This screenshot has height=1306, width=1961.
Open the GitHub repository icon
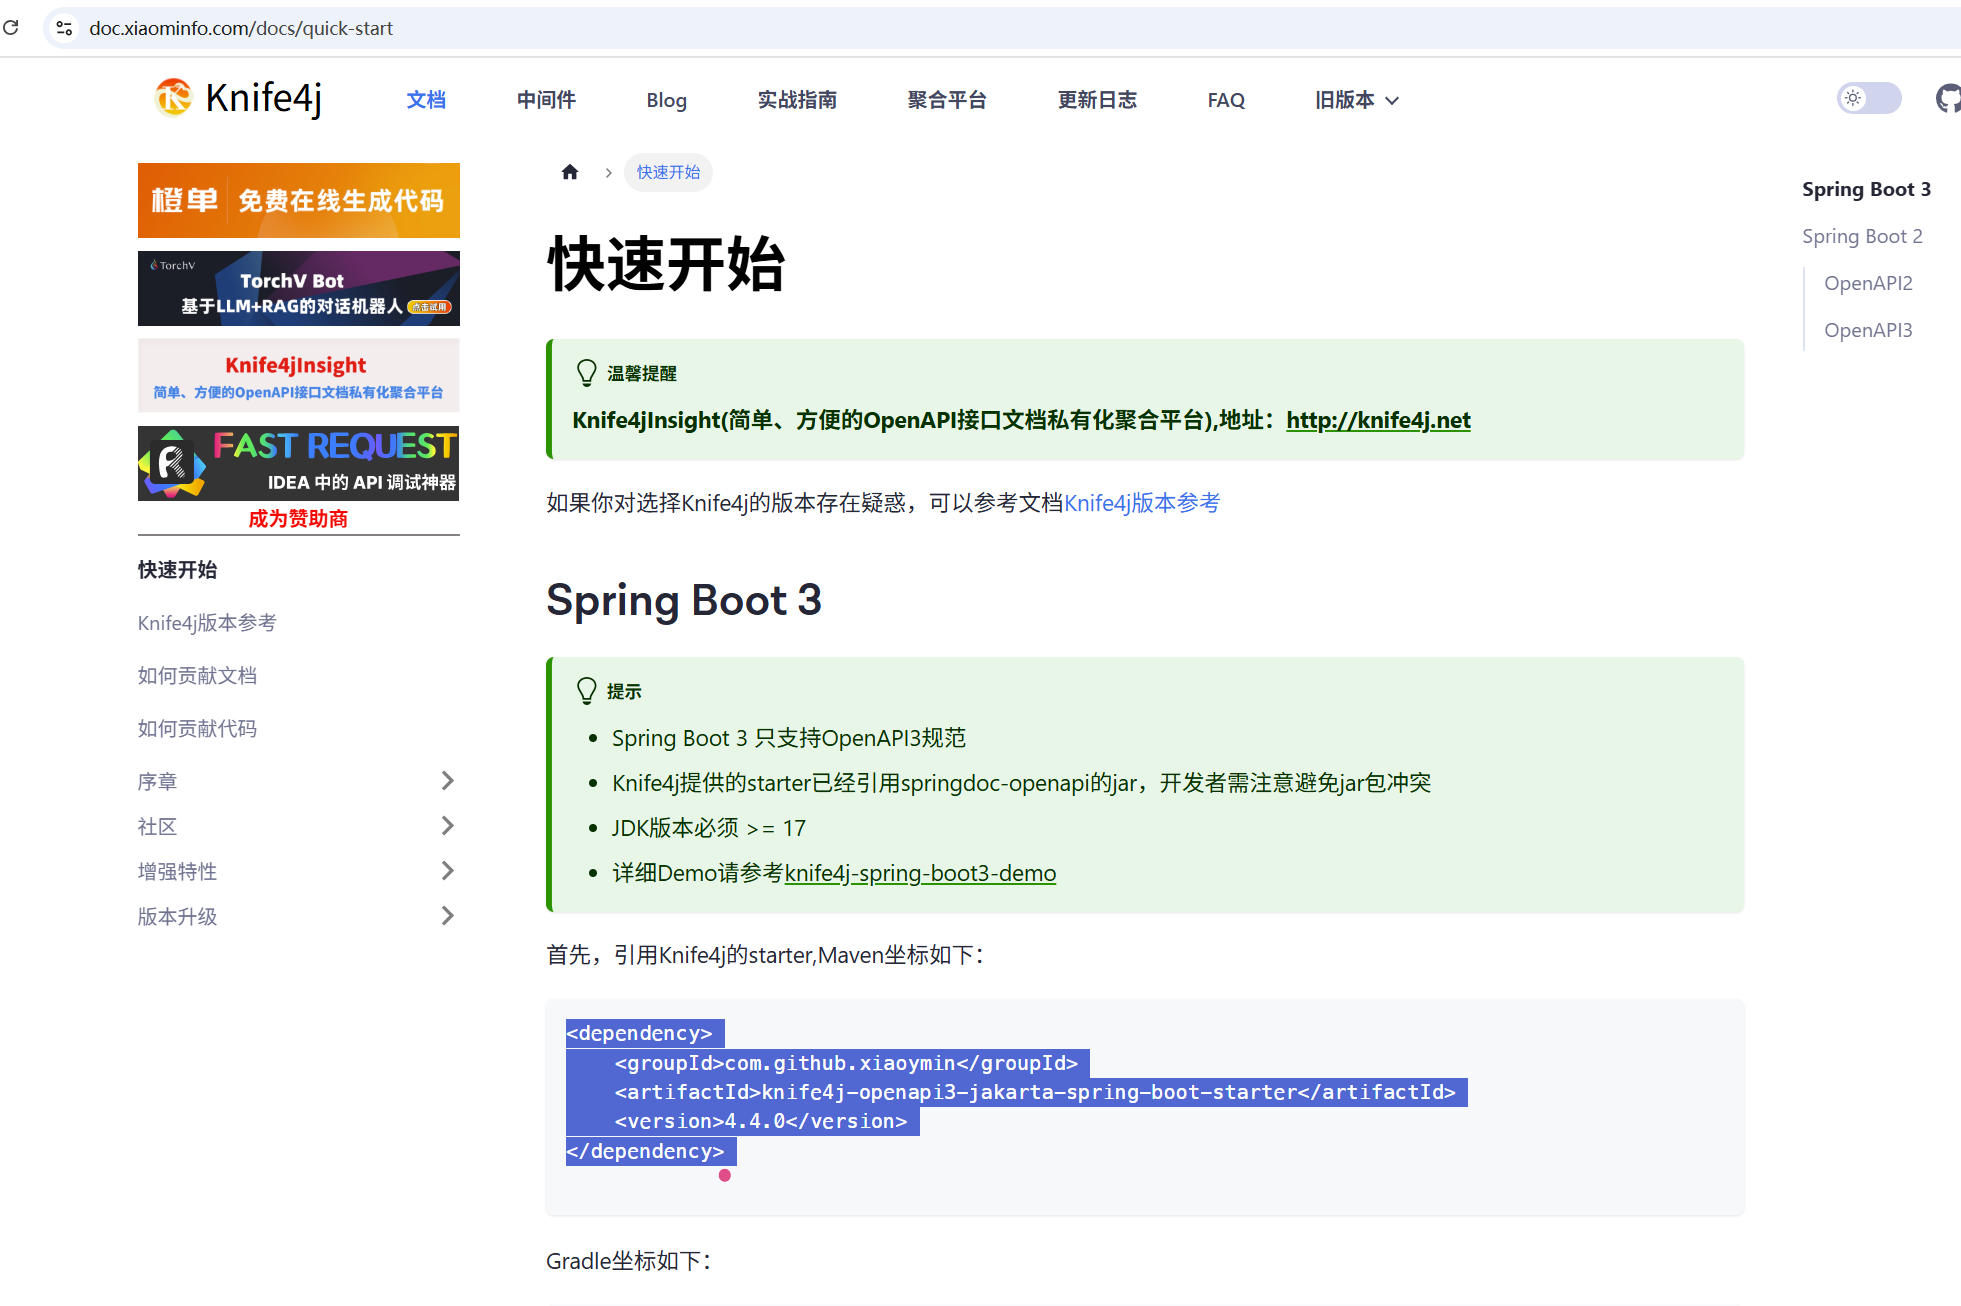[1948, 99]
